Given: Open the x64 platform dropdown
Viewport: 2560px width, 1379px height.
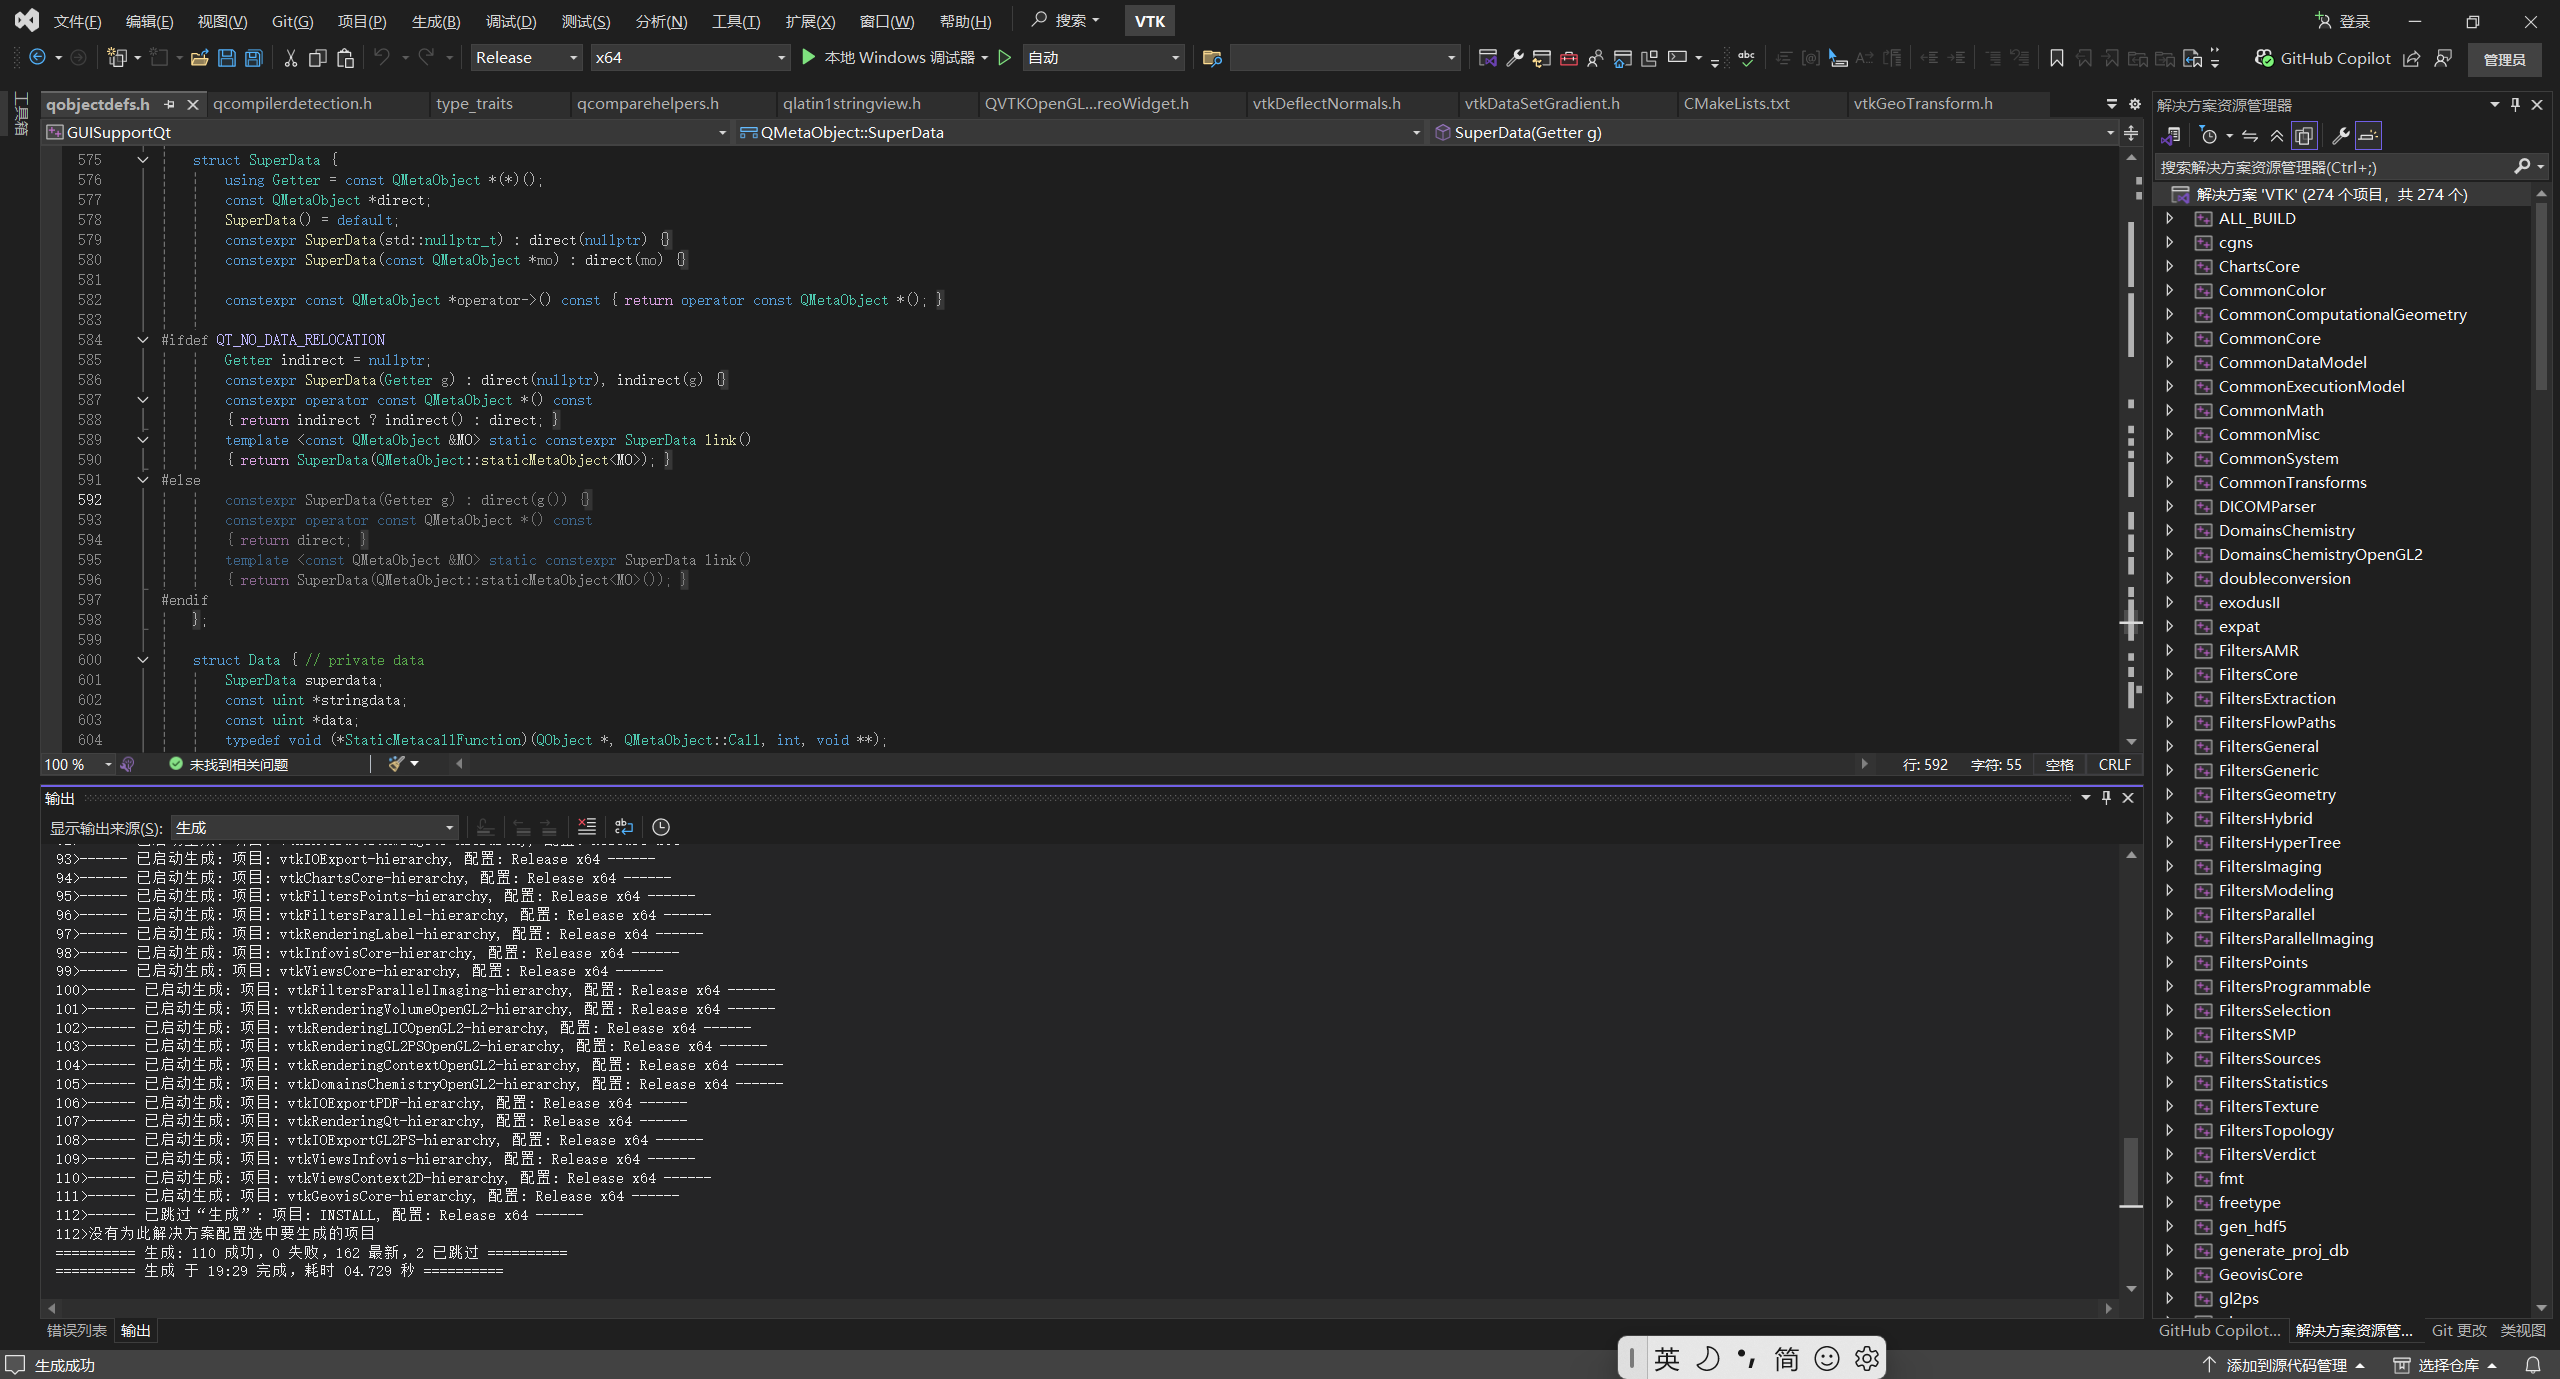Looking at the screenshot, I should [x=690, y=57].
